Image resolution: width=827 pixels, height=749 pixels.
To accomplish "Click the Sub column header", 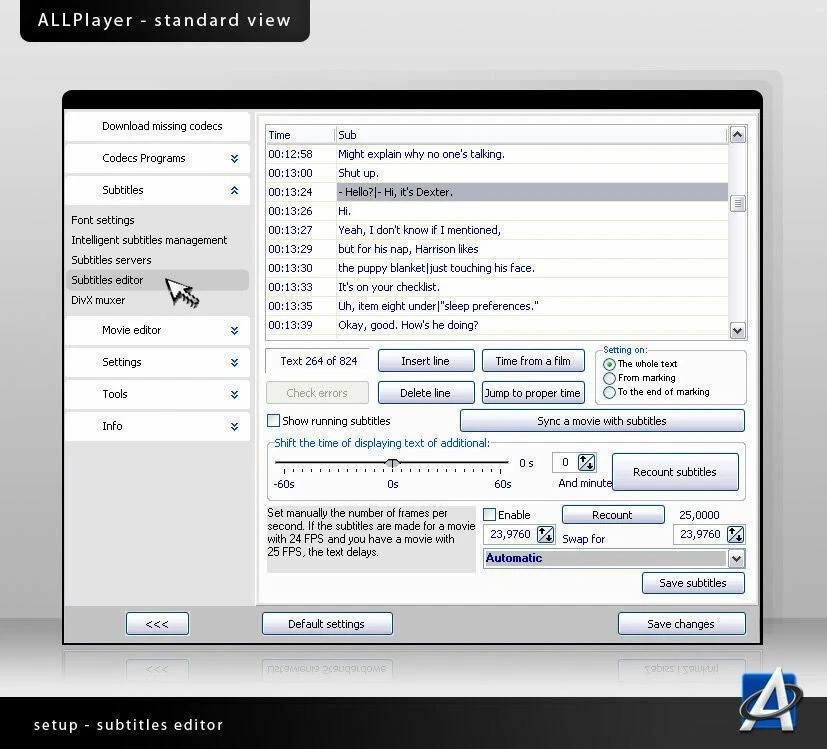I will (531, 135).
